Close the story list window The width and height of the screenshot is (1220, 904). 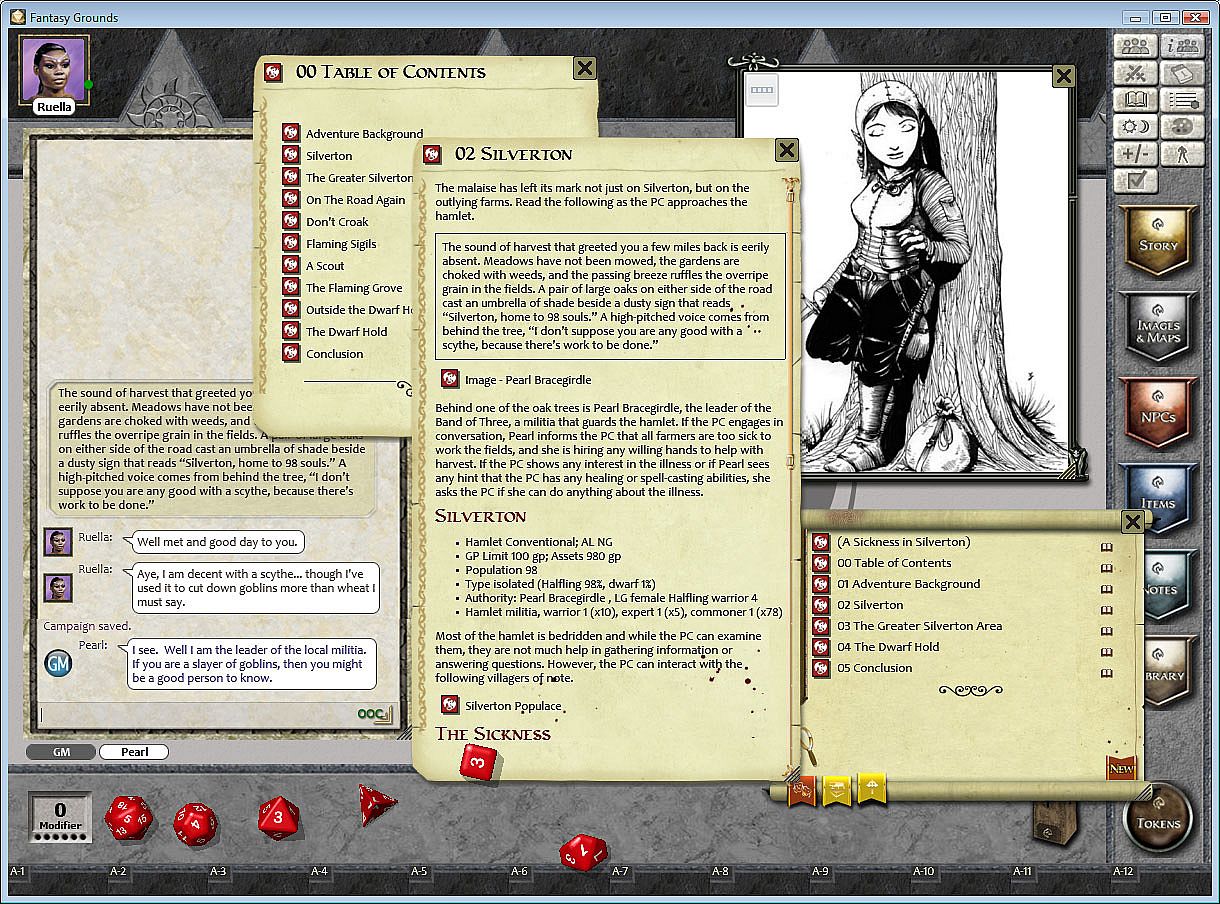click(1132, 521)
